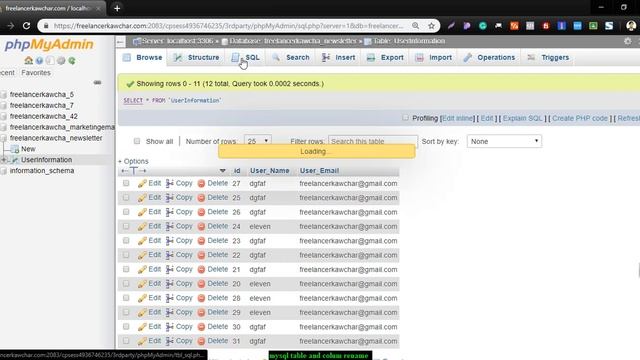Click Copy icon for row 23
The width and height of the screenshot is (640, 360).
[170, 241]
